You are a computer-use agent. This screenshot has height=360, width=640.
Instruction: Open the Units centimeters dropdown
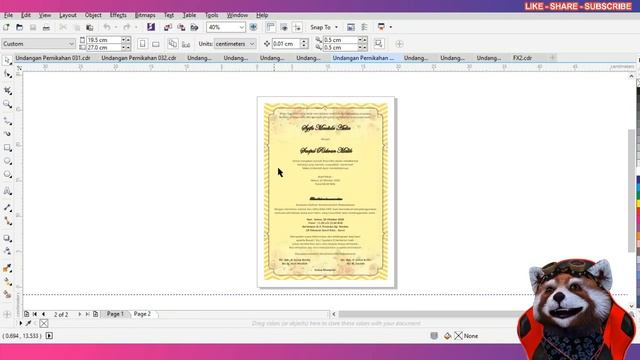tap(252, 44)
